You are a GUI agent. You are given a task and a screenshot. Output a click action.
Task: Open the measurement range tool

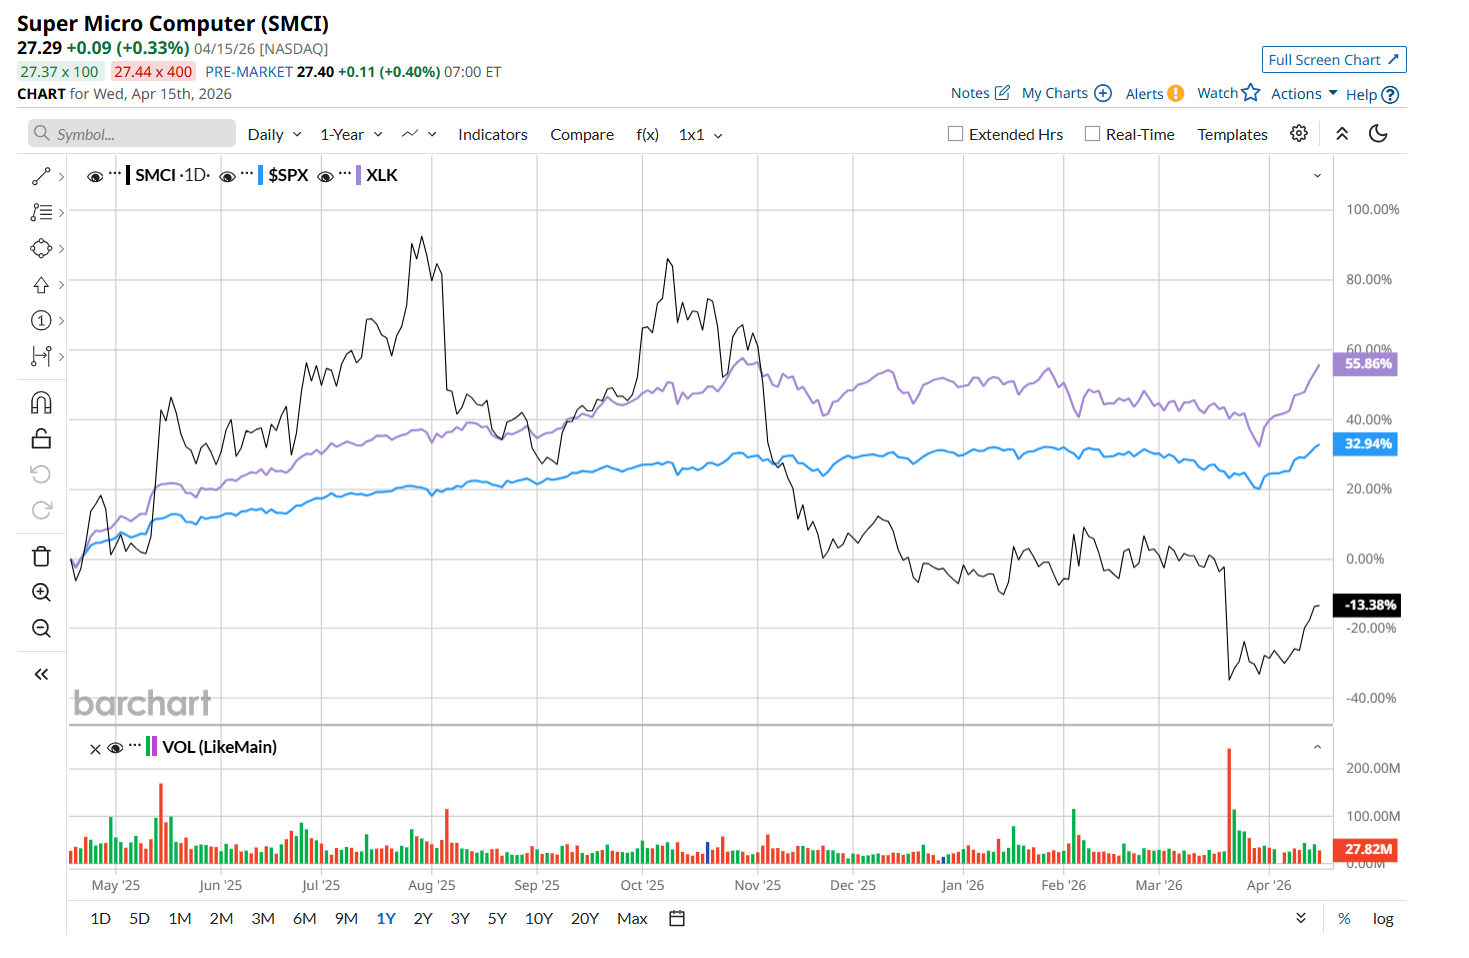(41, 356)
